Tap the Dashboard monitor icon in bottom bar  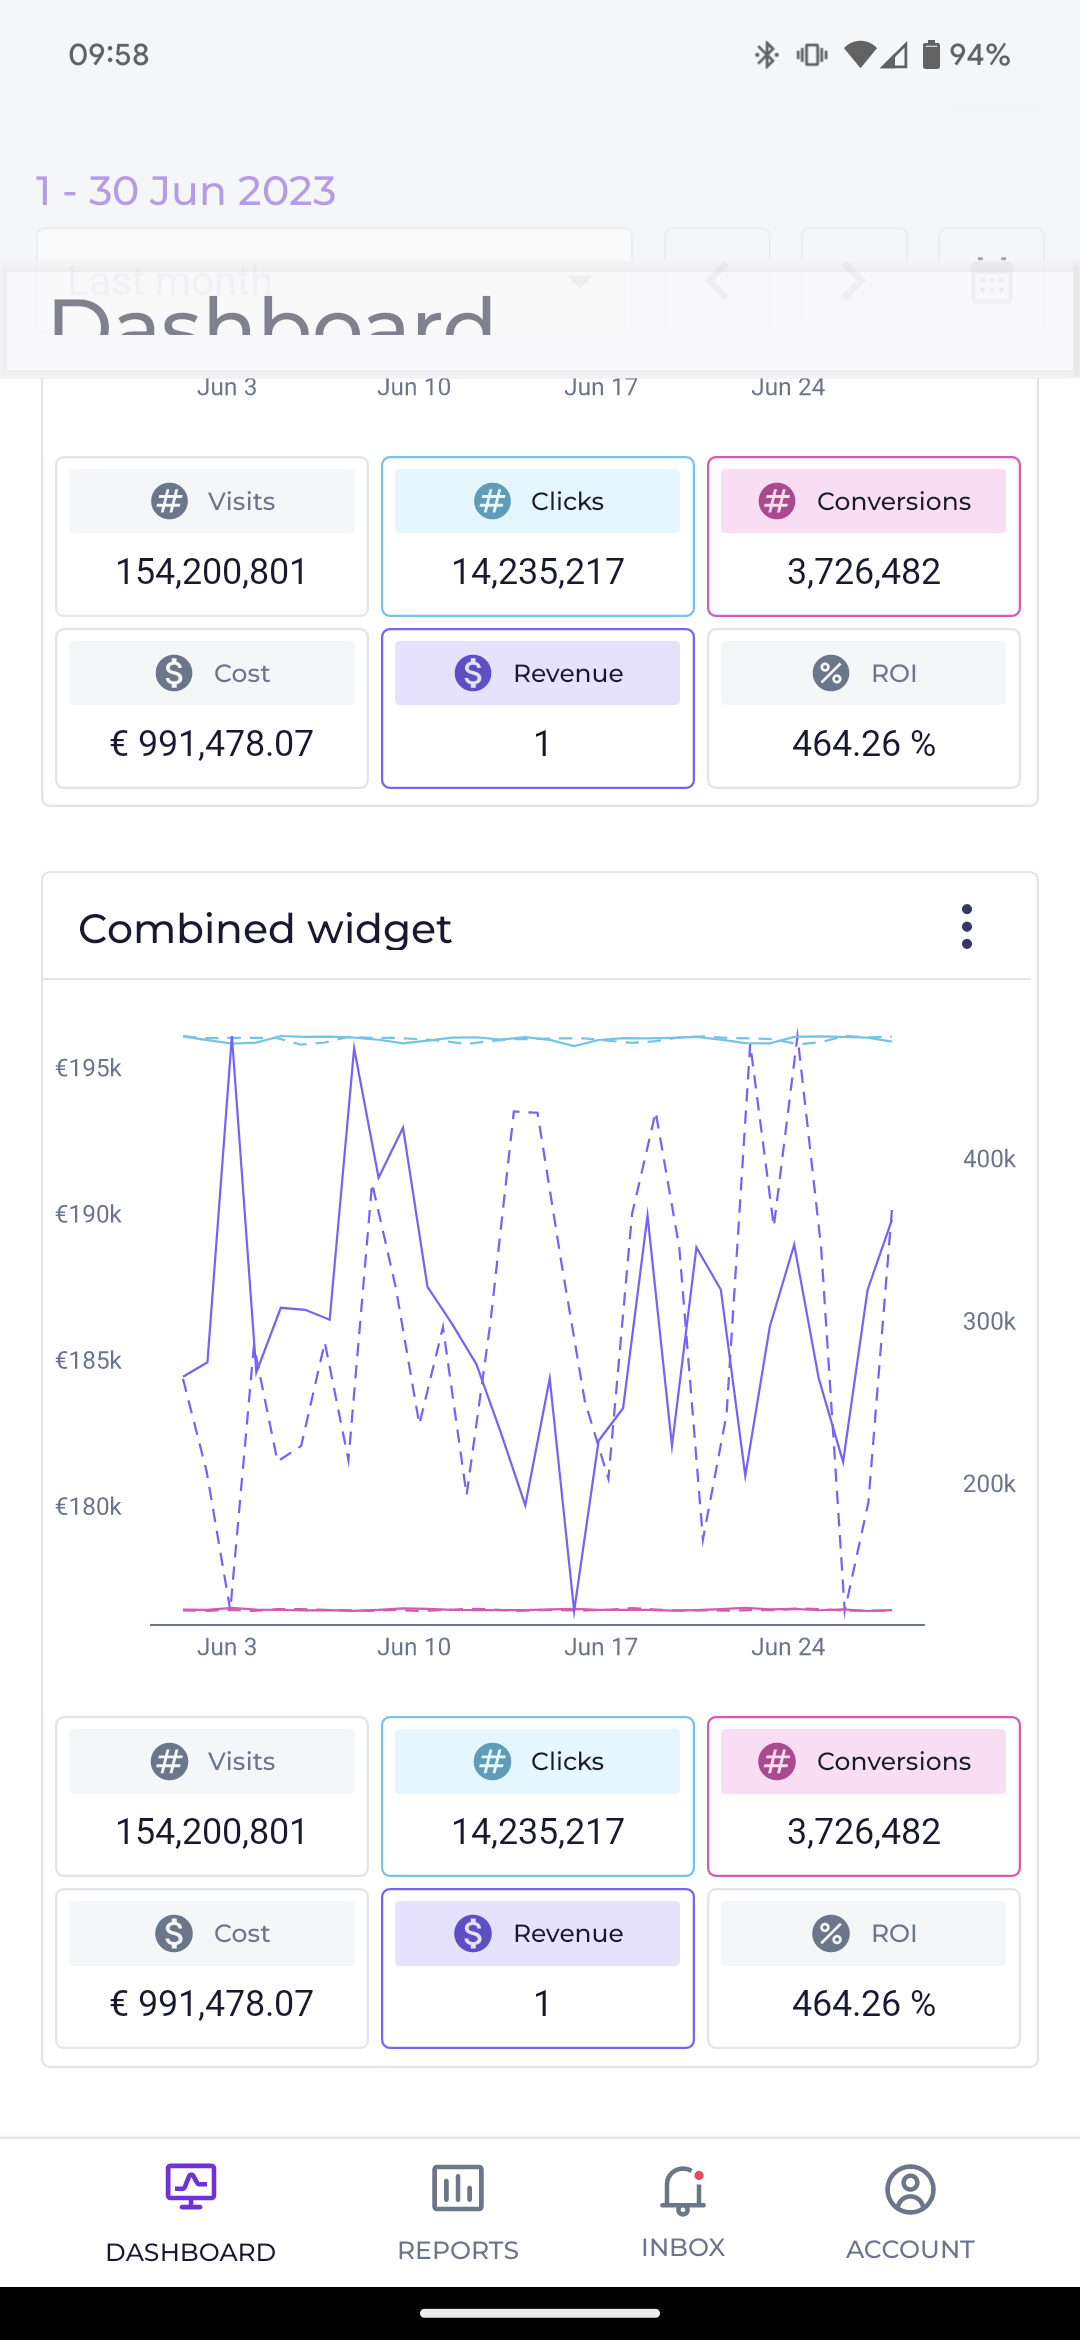click(190, 2187)
